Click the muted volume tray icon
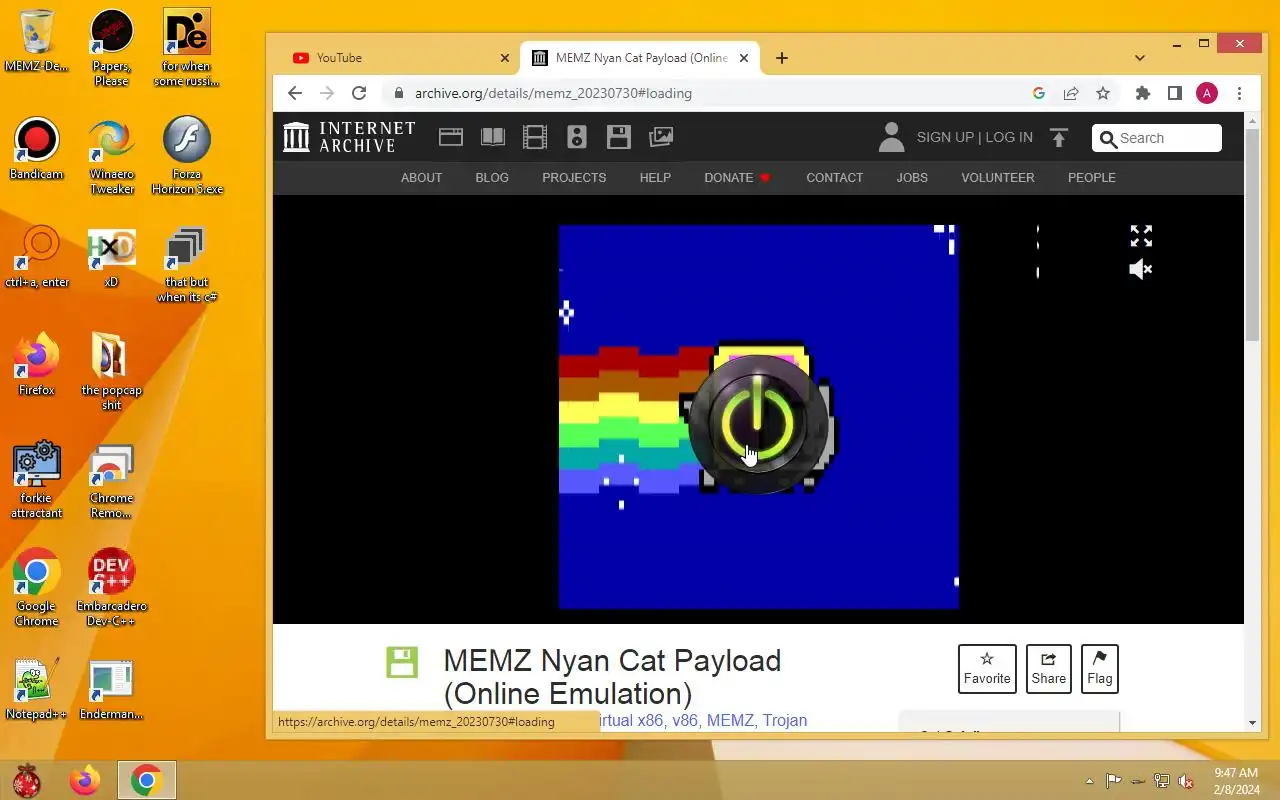This screenshot has width=1280, height=800. click(1186, 781)
